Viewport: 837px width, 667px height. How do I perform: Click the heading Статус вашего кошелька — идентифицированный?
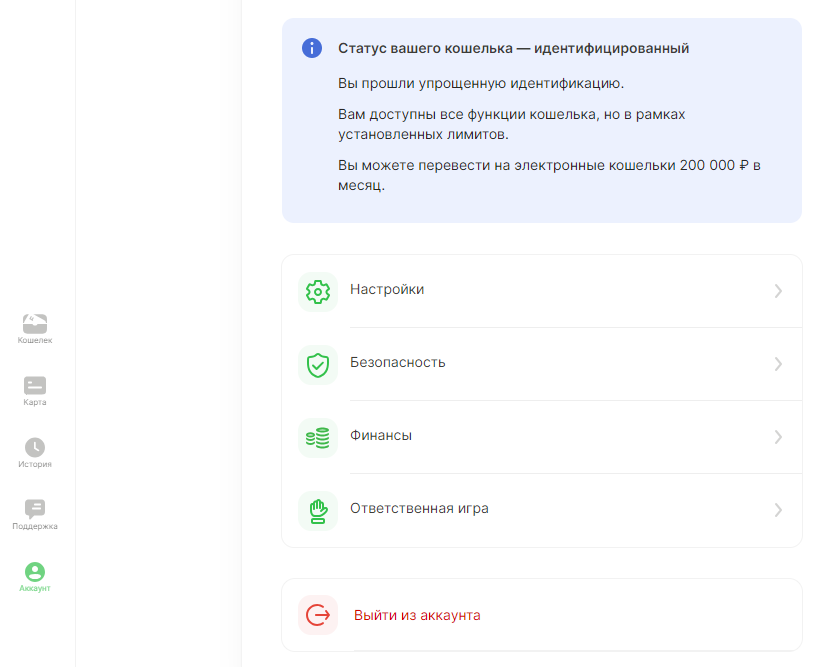click(514, 49)
